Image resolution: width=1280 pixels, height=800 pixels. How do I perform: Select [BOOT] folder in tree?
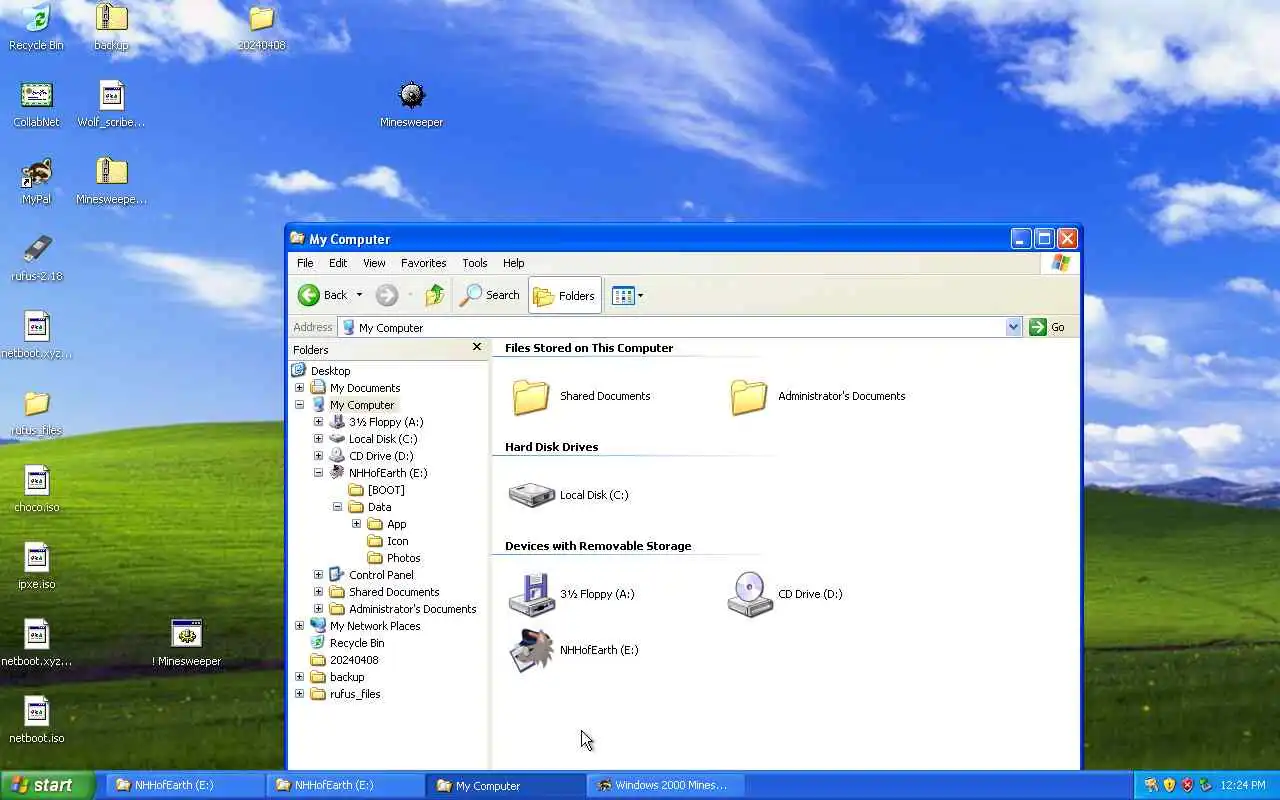click(x=385, y=490)
